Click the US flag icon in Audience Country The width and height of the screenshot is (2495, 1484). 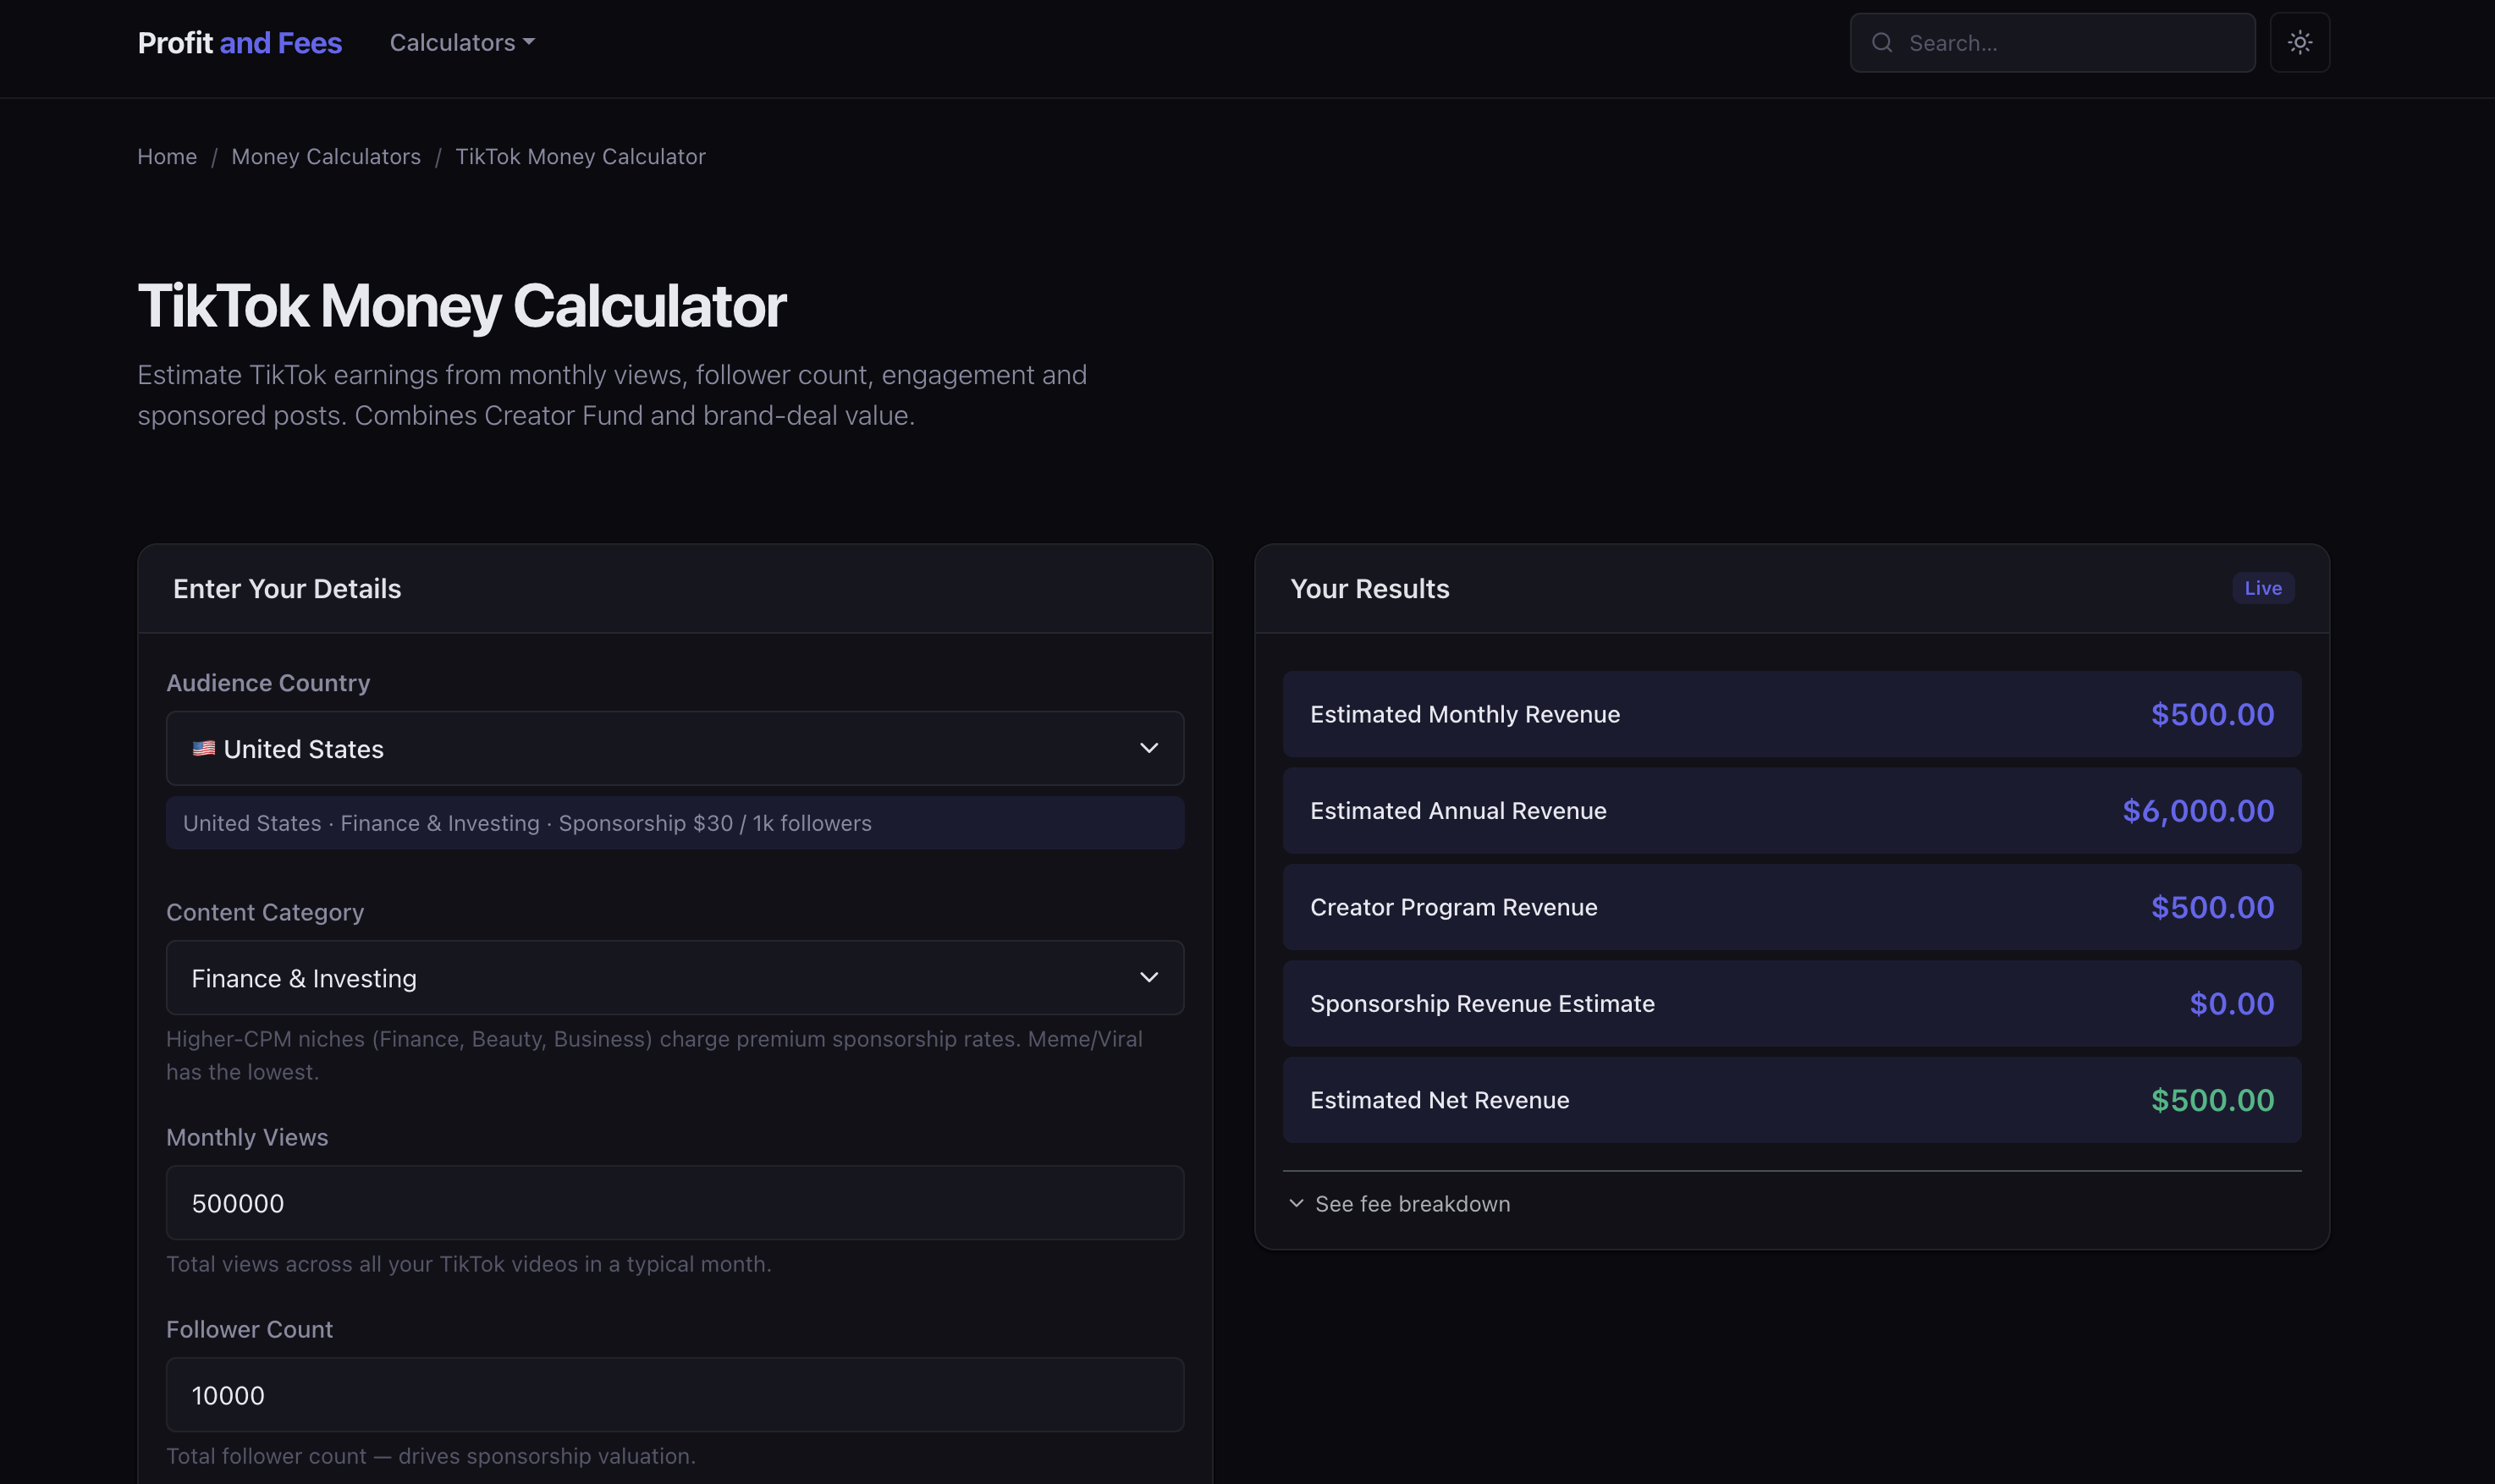coord(203,748)
